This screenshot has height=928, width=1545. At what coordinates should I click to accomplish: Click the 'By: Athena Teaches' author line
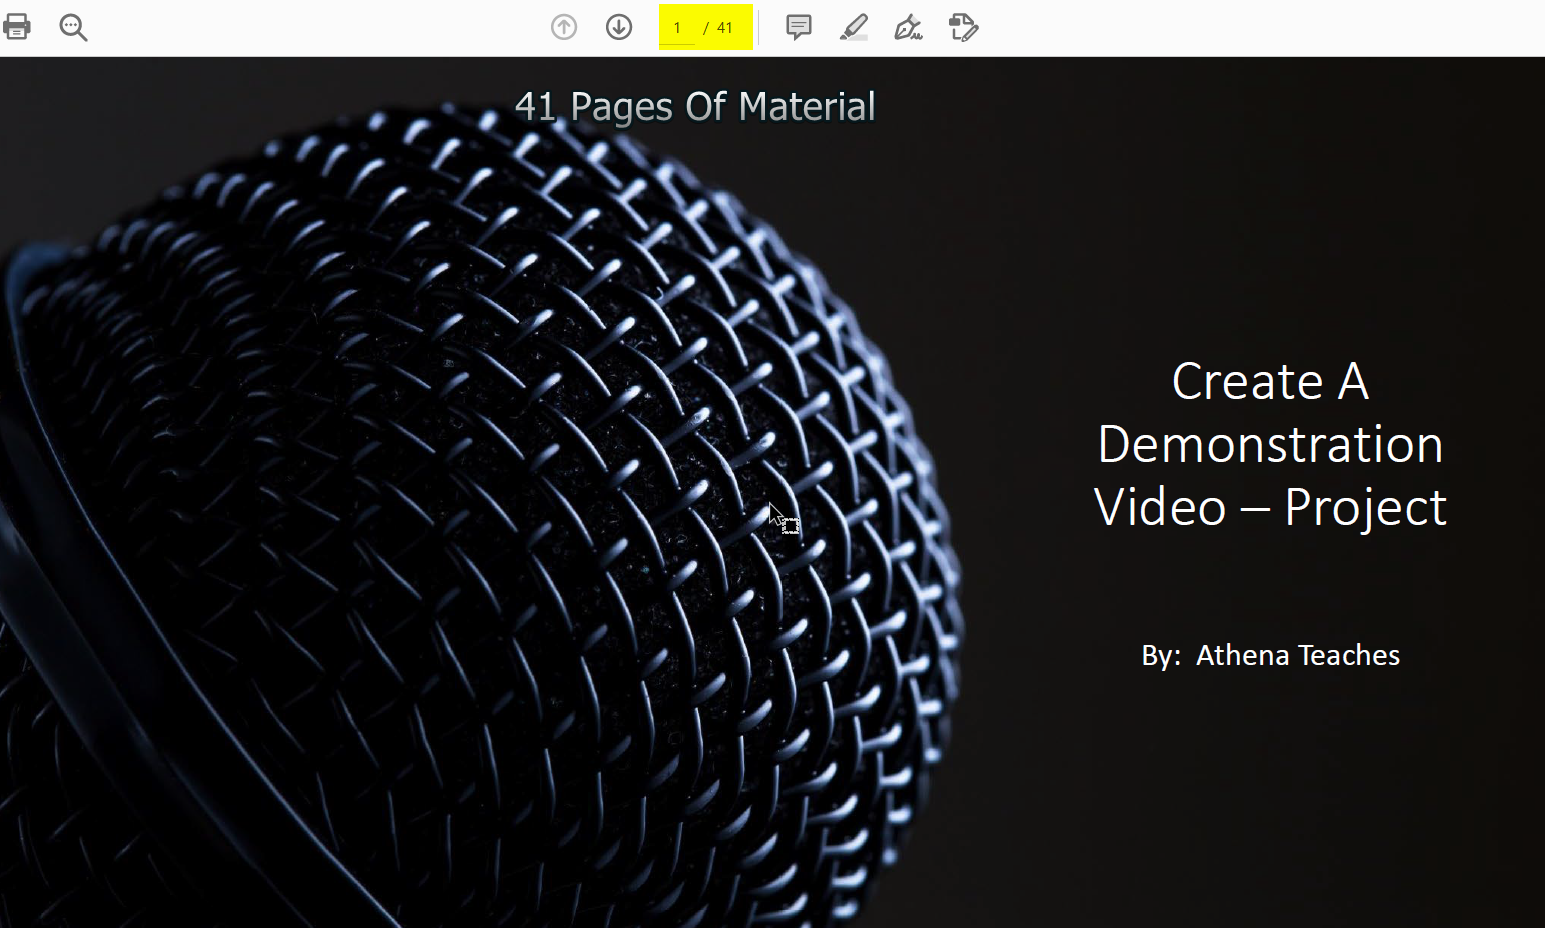[1270, 655]
